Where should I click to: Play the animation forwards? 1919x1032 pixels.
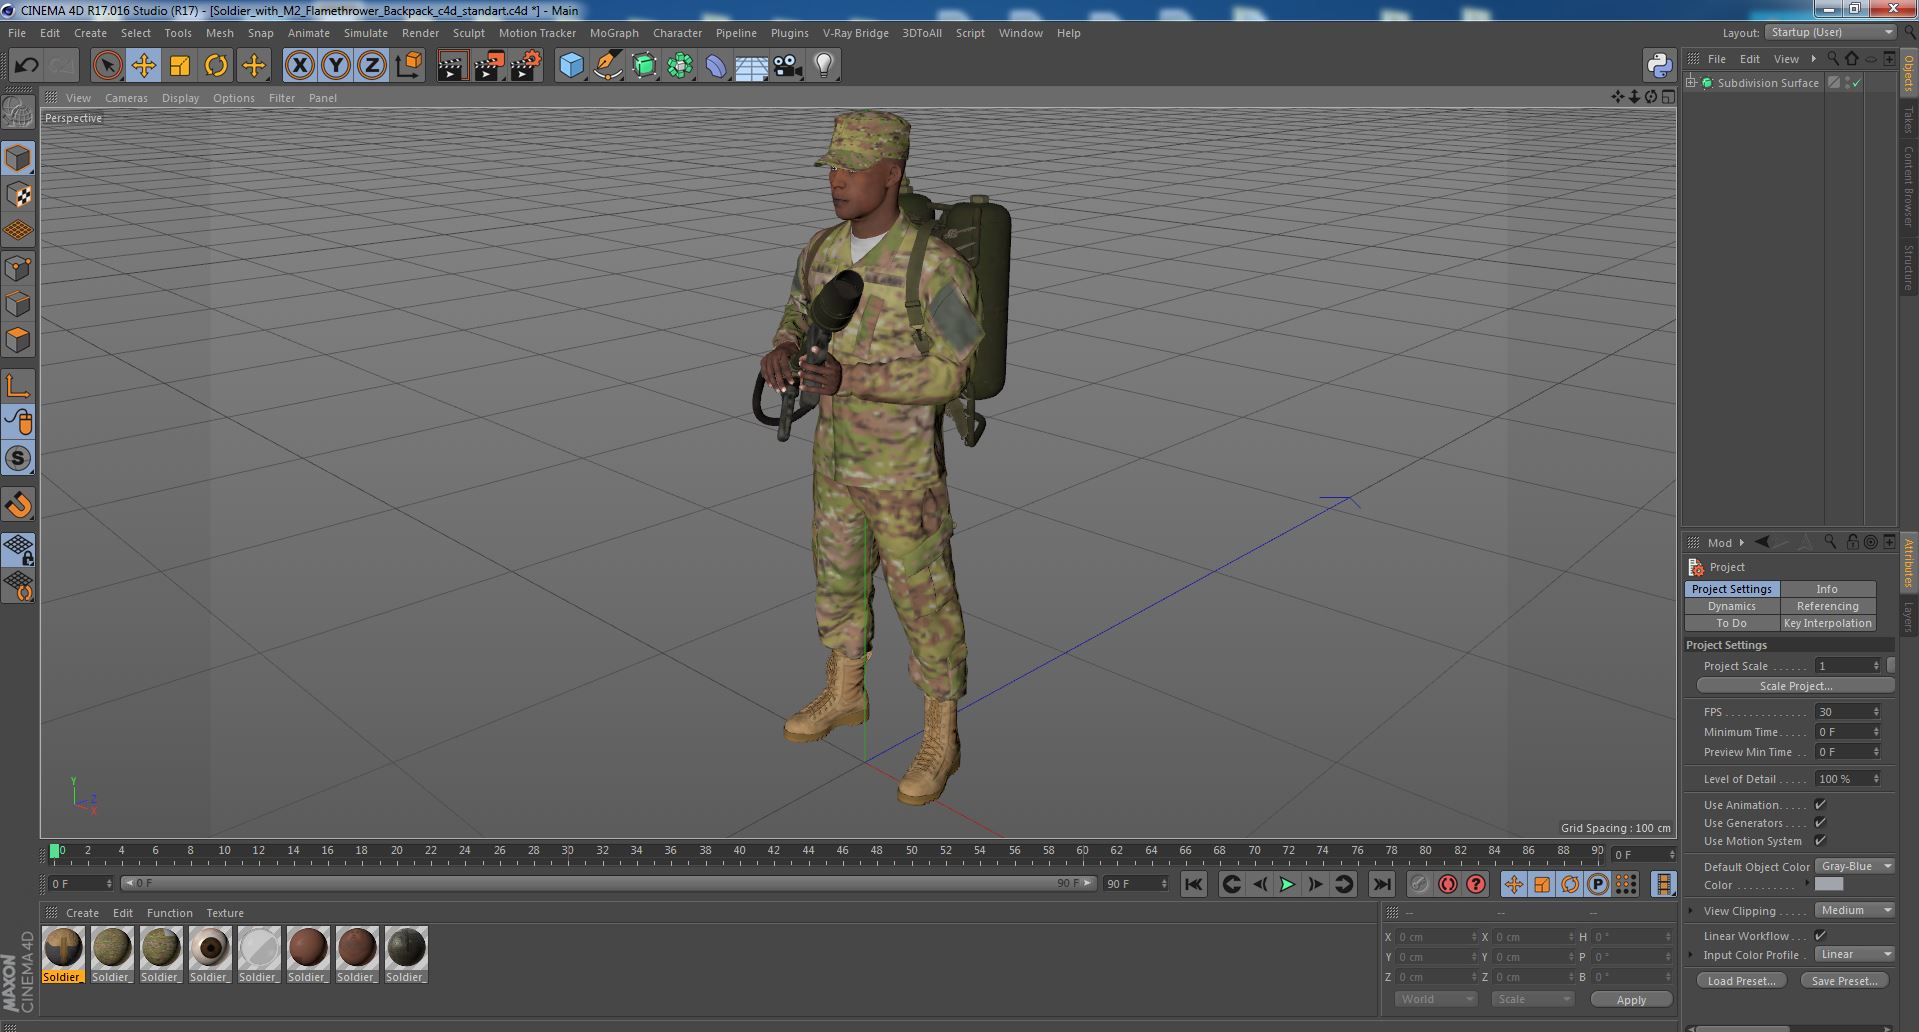[1287, 884]
